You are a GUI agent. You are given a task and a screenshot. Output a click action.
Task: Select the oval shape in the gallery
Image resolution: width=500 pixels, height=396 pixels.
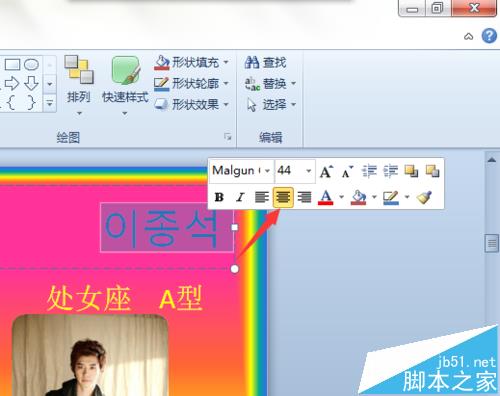32,64
